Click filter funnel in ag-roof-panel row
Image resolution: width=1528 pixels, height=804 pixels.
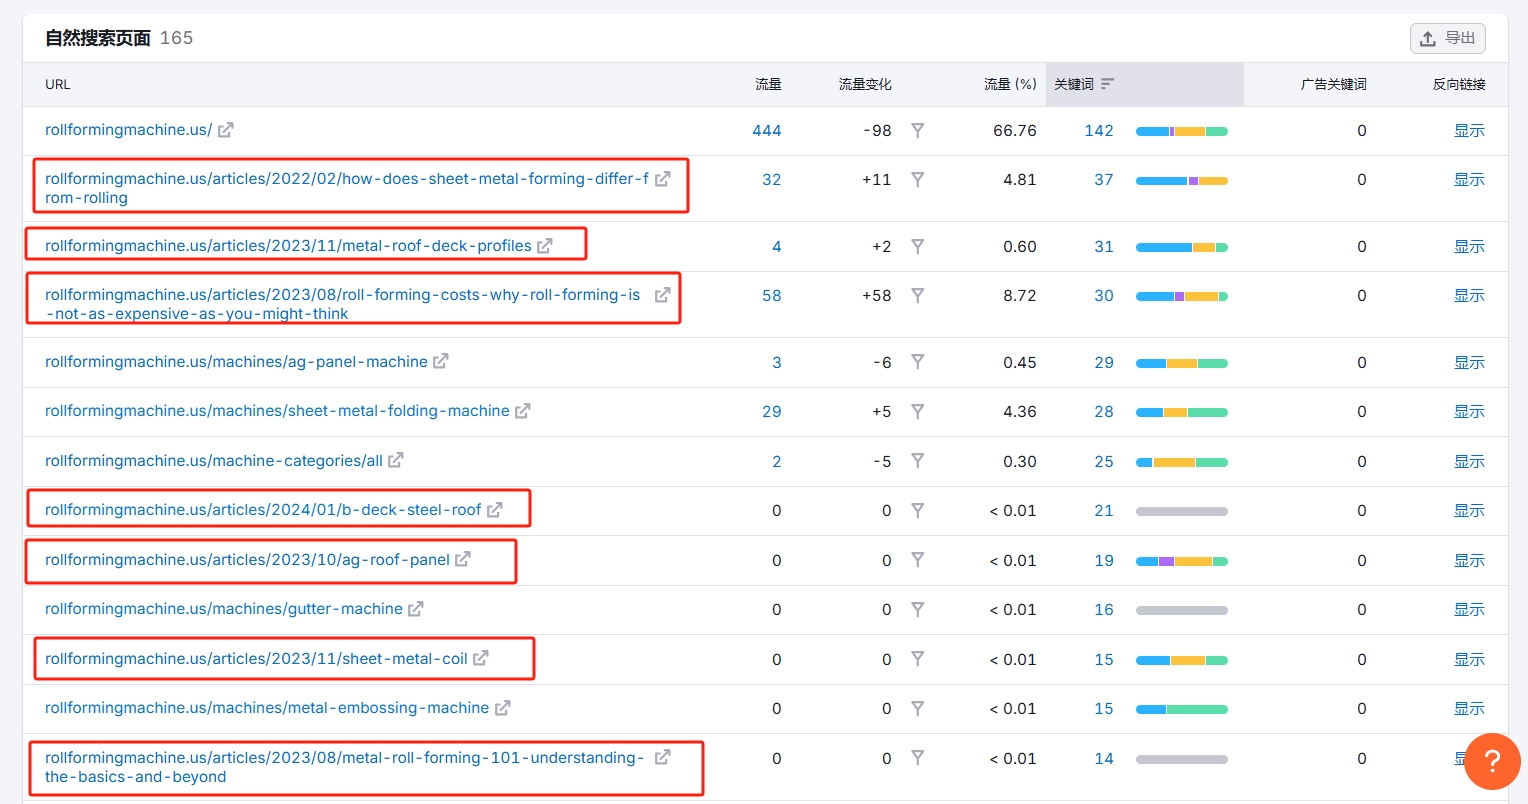coord(918,560)
